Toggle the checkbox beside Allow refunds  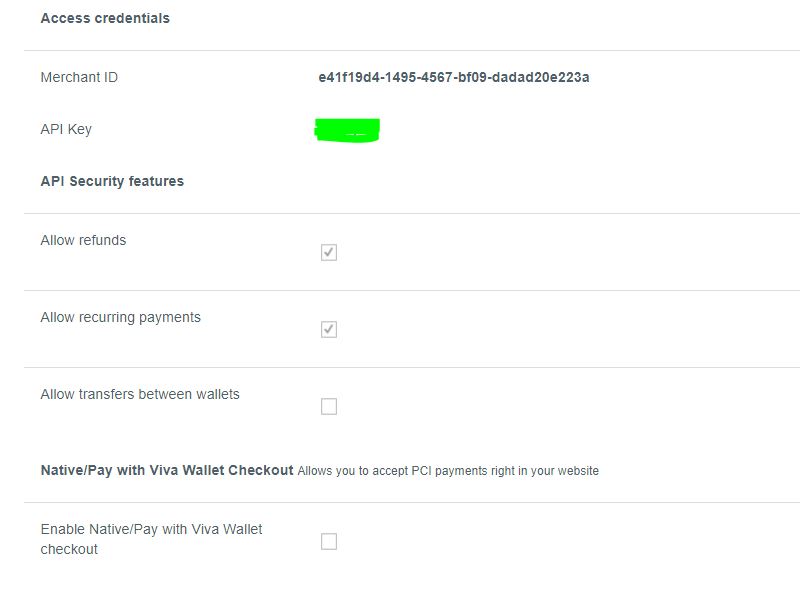pyautogui.click(x=329, y=251)
